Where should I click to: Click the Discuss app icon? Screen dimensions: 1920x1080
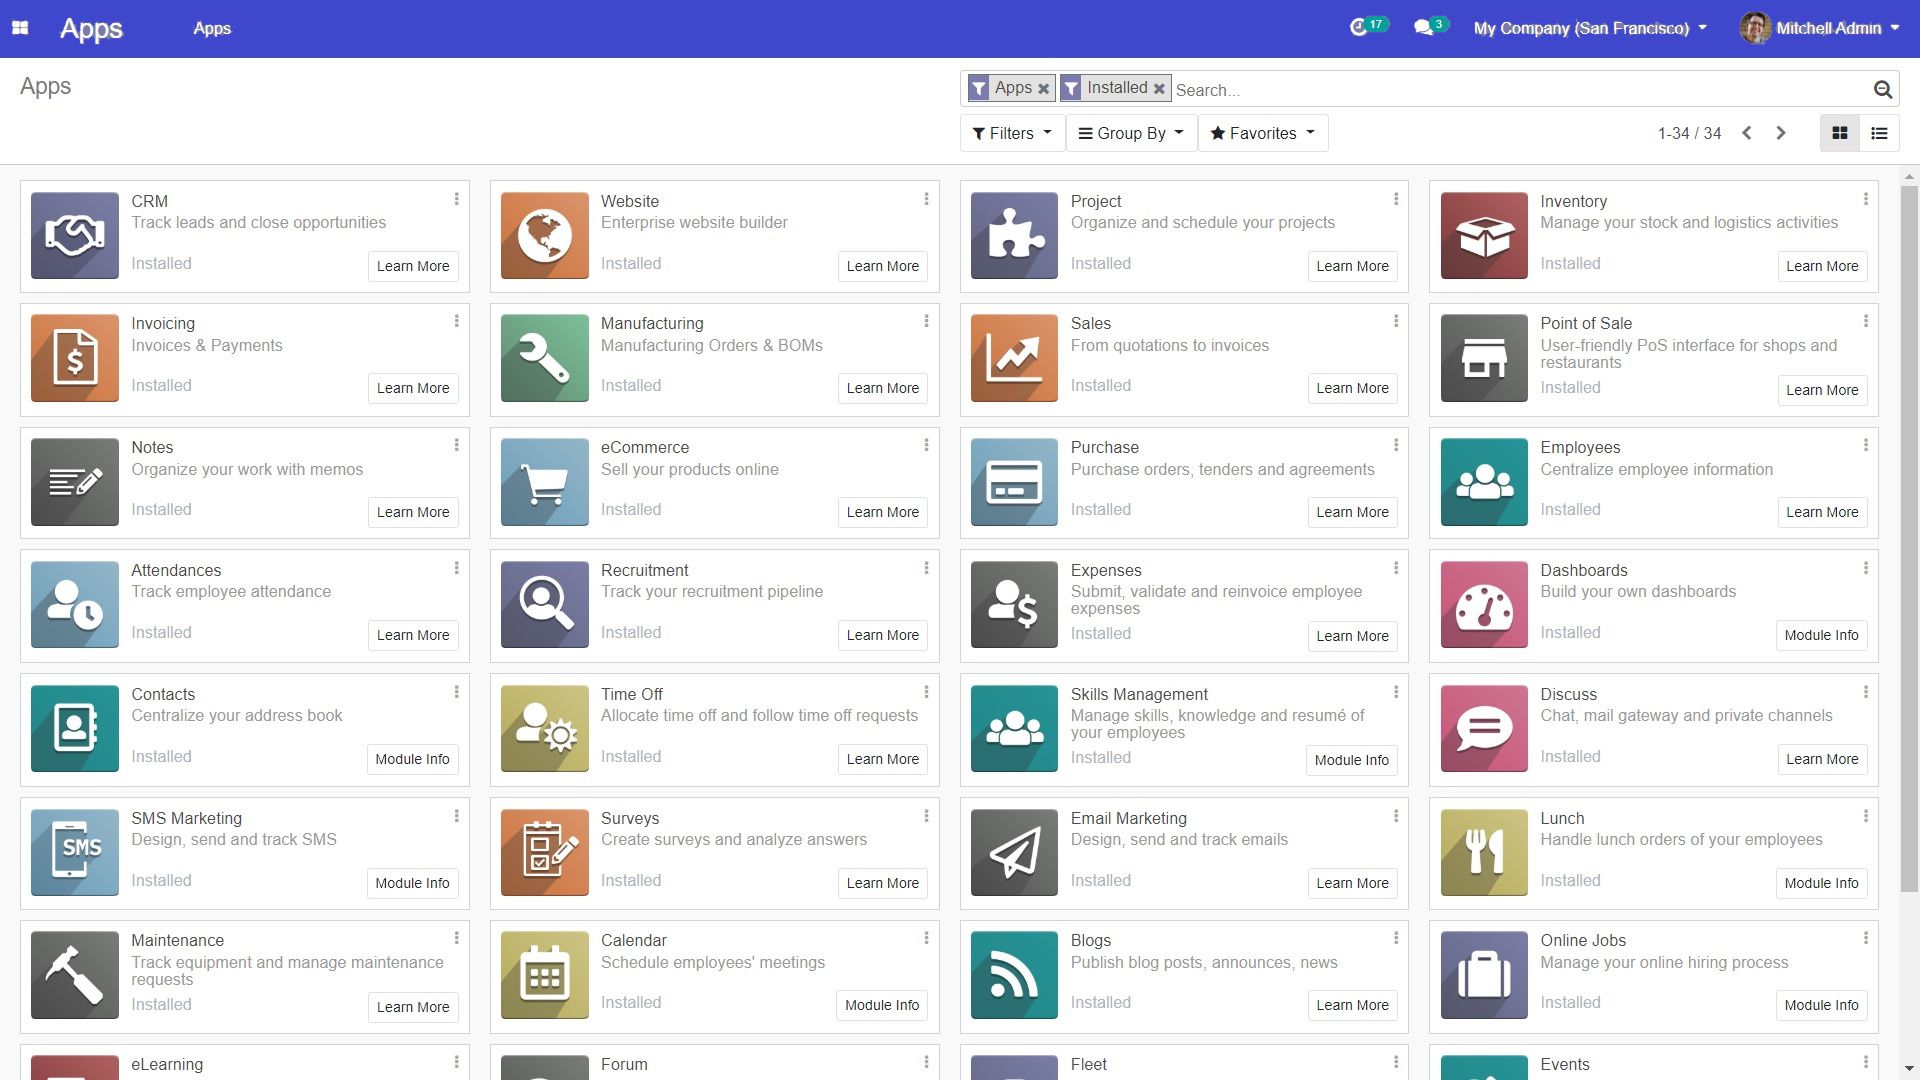(x=1484, y=728)
